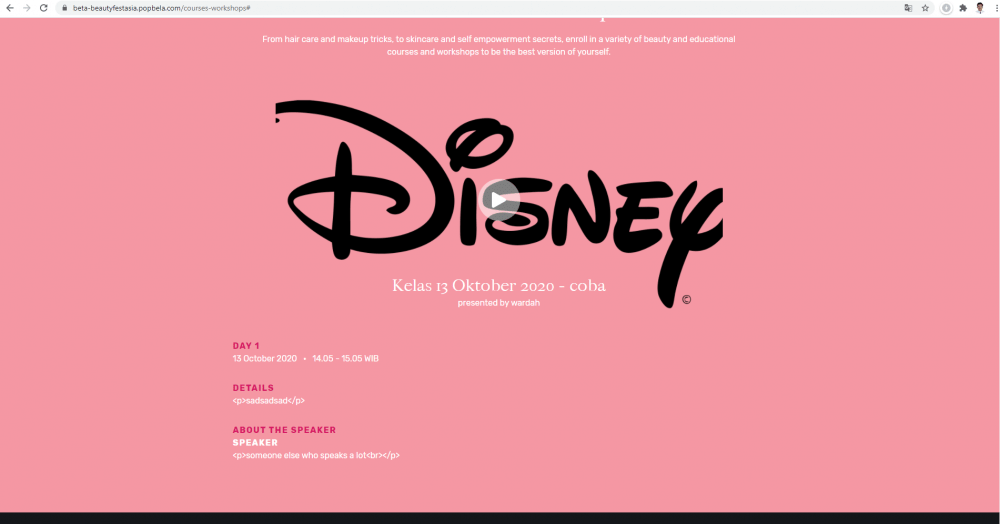Go back to the previous page
This screenshot has height=524, width=1000.
tap(10, 8)
